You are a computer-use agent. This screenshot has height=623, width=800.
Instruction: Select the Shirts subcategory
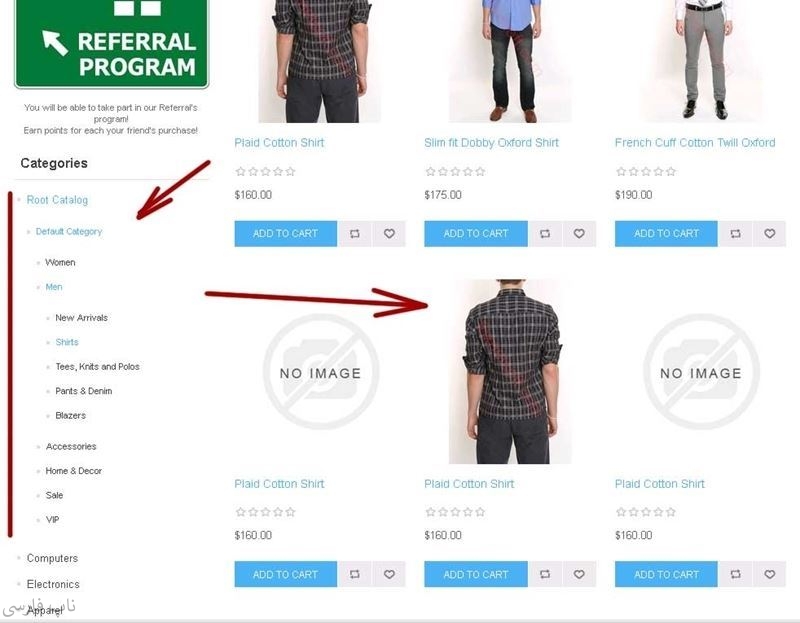coord(67,342)
